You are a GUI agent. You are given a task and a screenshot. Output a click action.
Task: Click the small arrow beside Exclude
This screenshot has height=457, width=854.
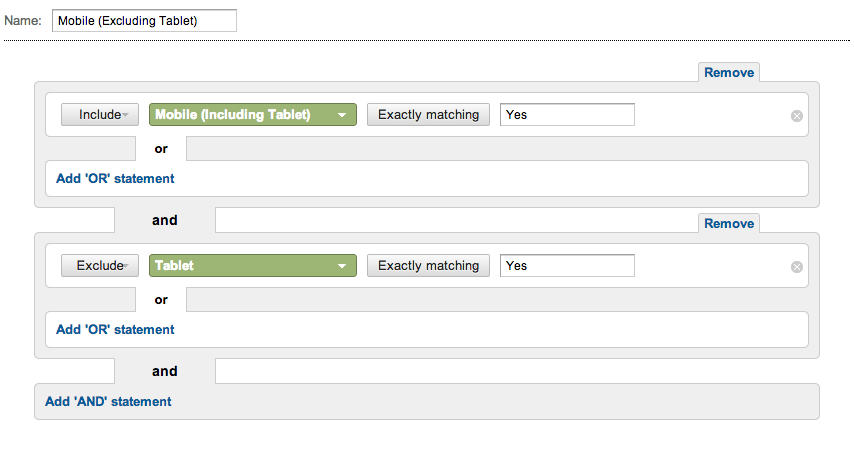pos(126,266)
